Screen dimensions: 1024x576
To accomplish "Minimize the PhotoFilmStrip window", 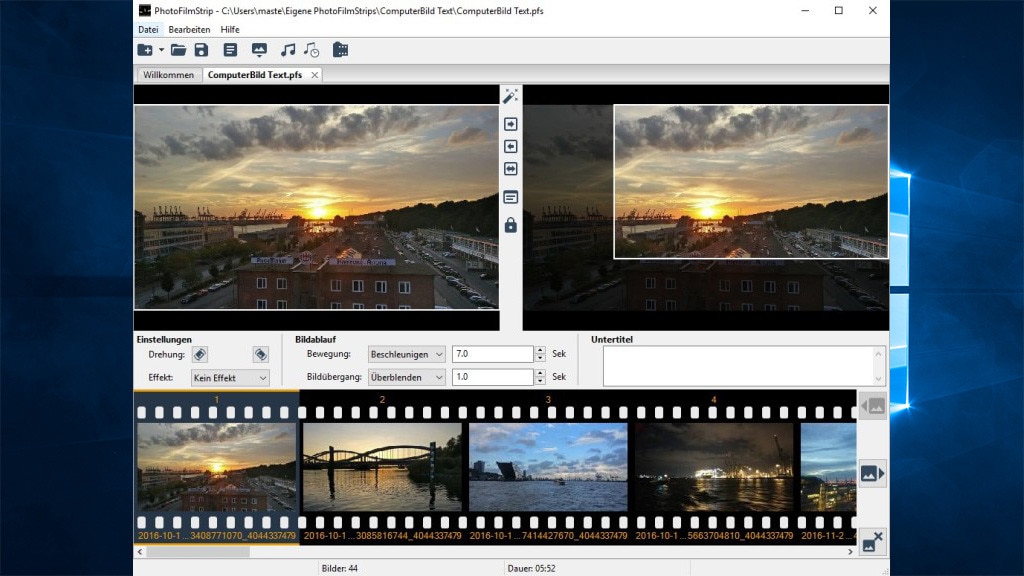I will tap(805, 10).
